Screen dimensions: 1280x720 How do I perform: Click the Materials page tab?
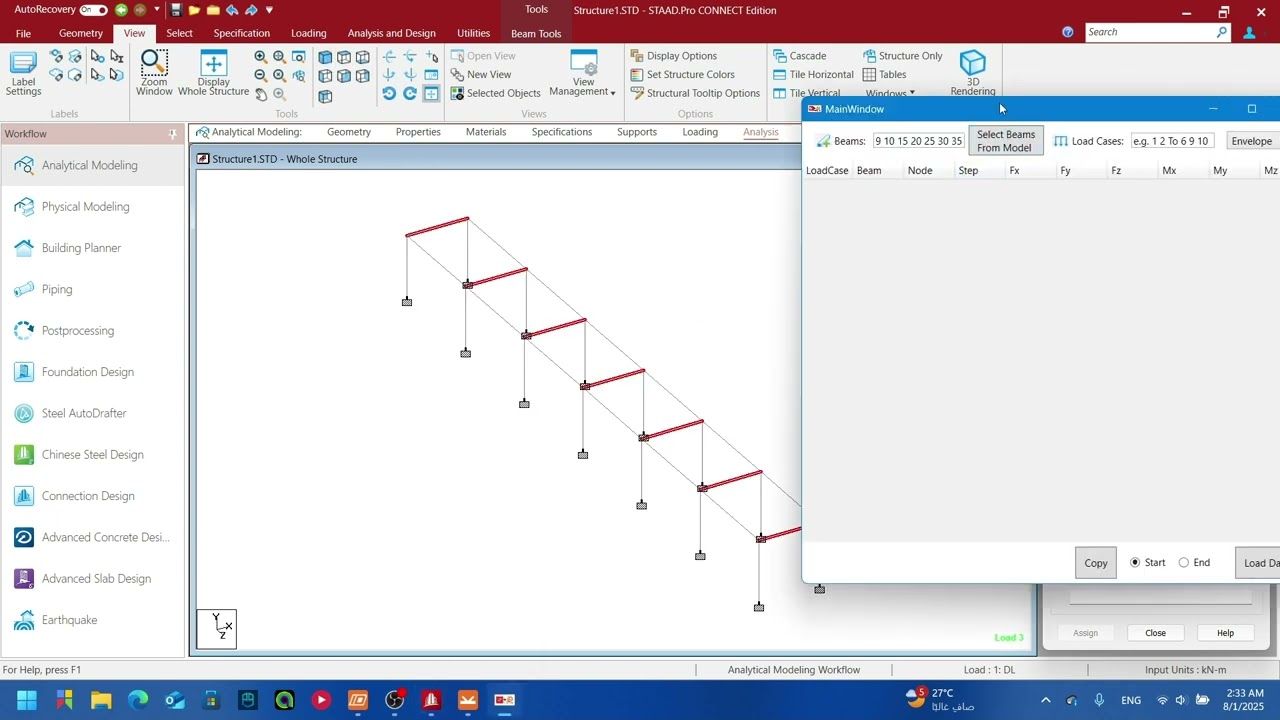(x=486, y=132)
